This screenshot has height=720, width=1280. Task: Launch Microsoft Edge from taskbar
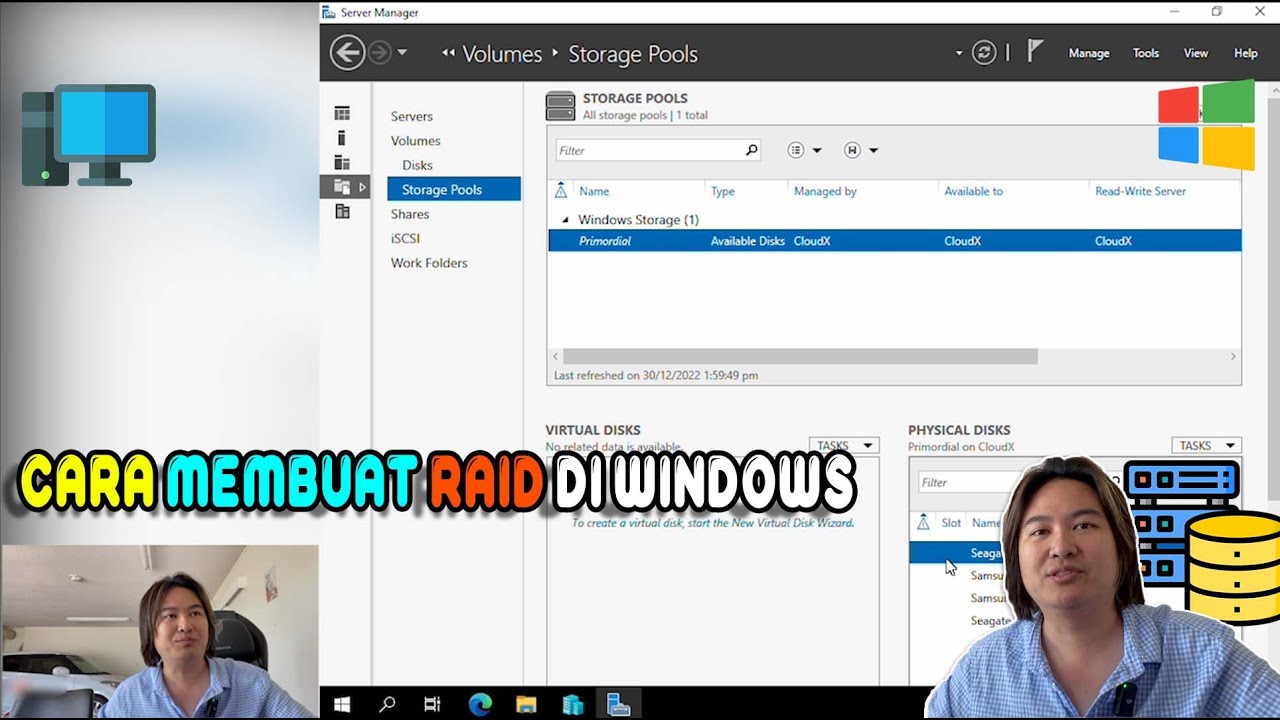[x=480, y=704]
